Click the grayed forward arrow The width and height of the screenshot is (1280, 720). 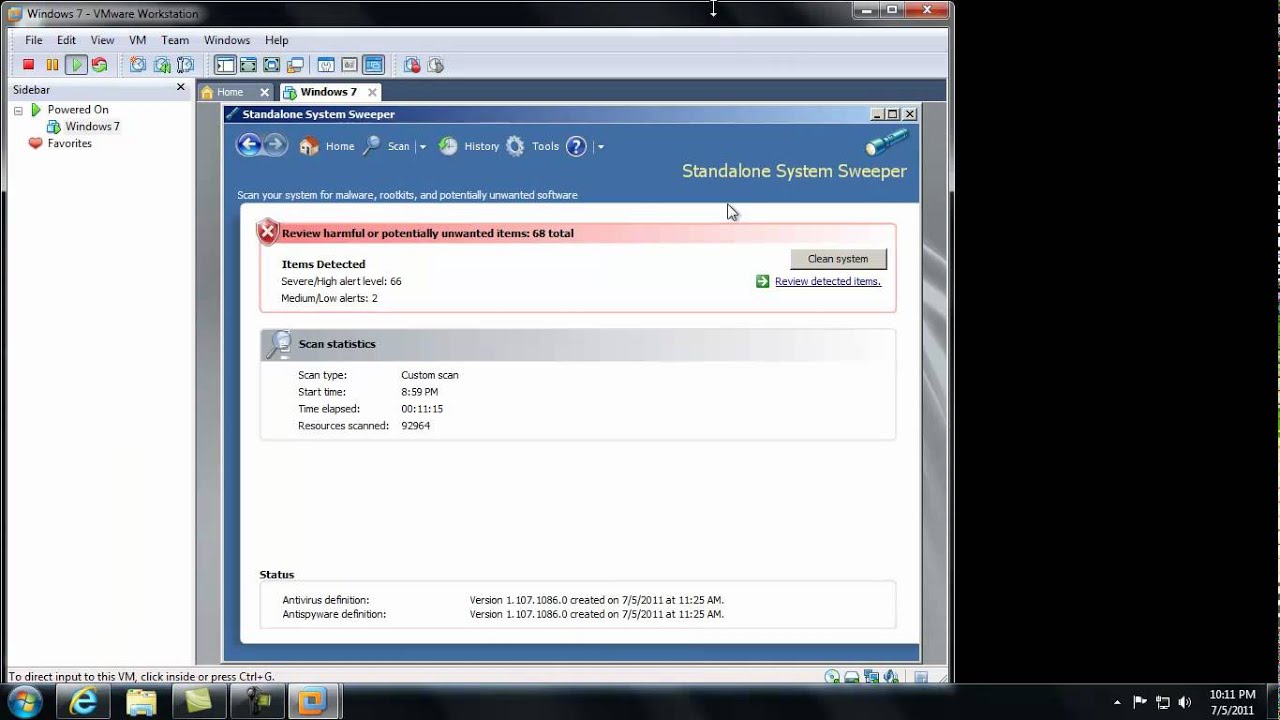click(275, 146)
